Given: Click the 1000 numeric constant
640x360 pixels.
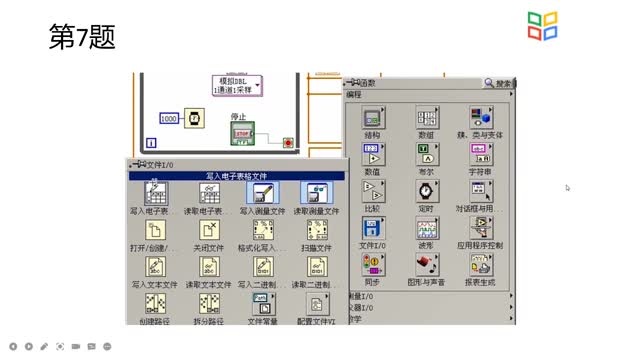Looking at the screenshot, I should pyautogui.click(x=169, y=118).
